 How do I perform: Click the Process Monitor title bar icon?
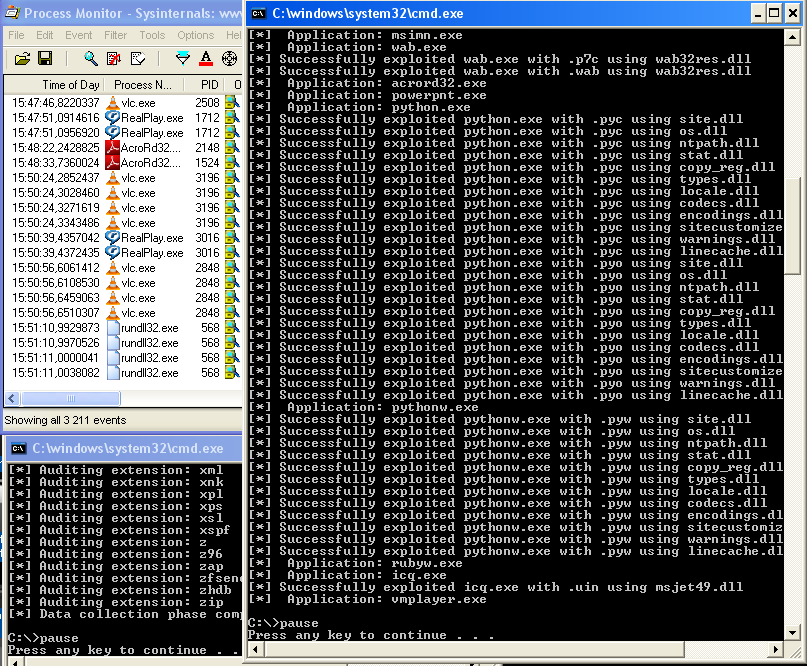[x=12, y=13]
